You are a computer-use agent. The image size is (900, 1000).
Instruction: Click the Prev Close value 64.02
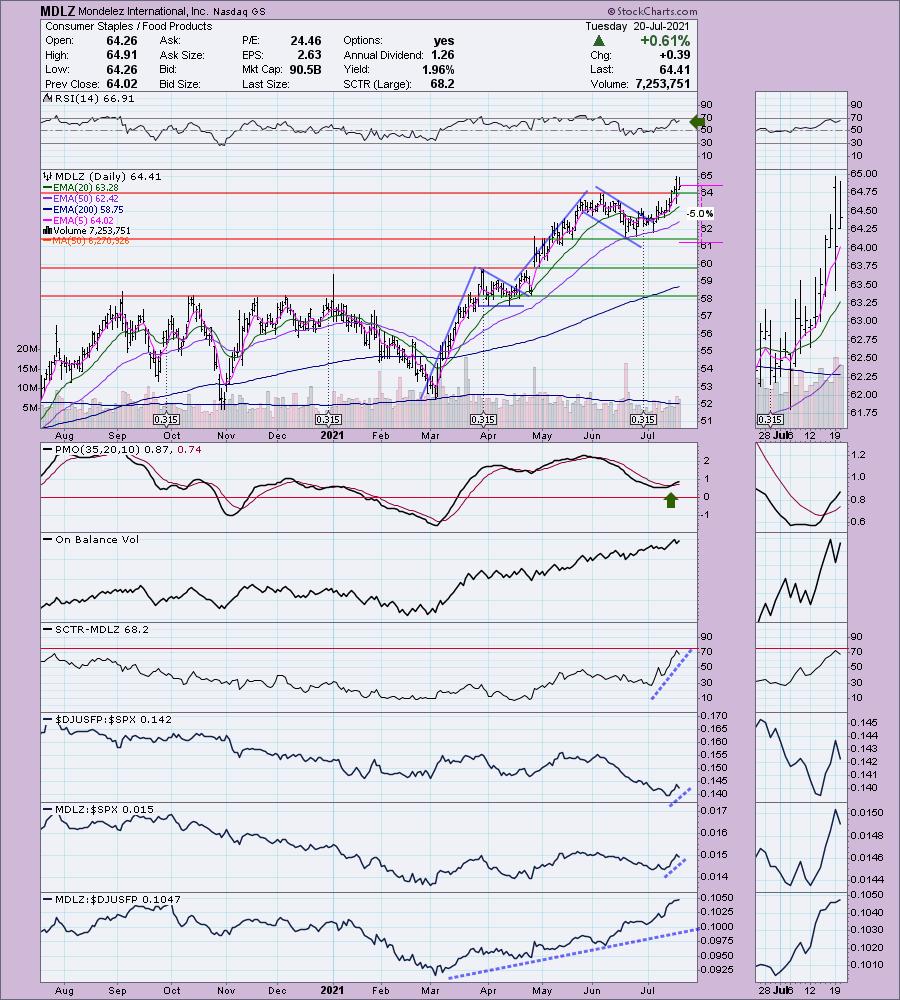point(121,84)
